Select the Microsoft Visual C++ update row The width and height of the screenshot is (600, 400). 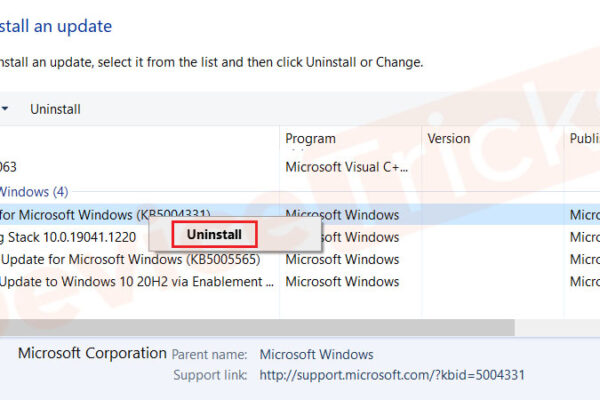point(300,167)
